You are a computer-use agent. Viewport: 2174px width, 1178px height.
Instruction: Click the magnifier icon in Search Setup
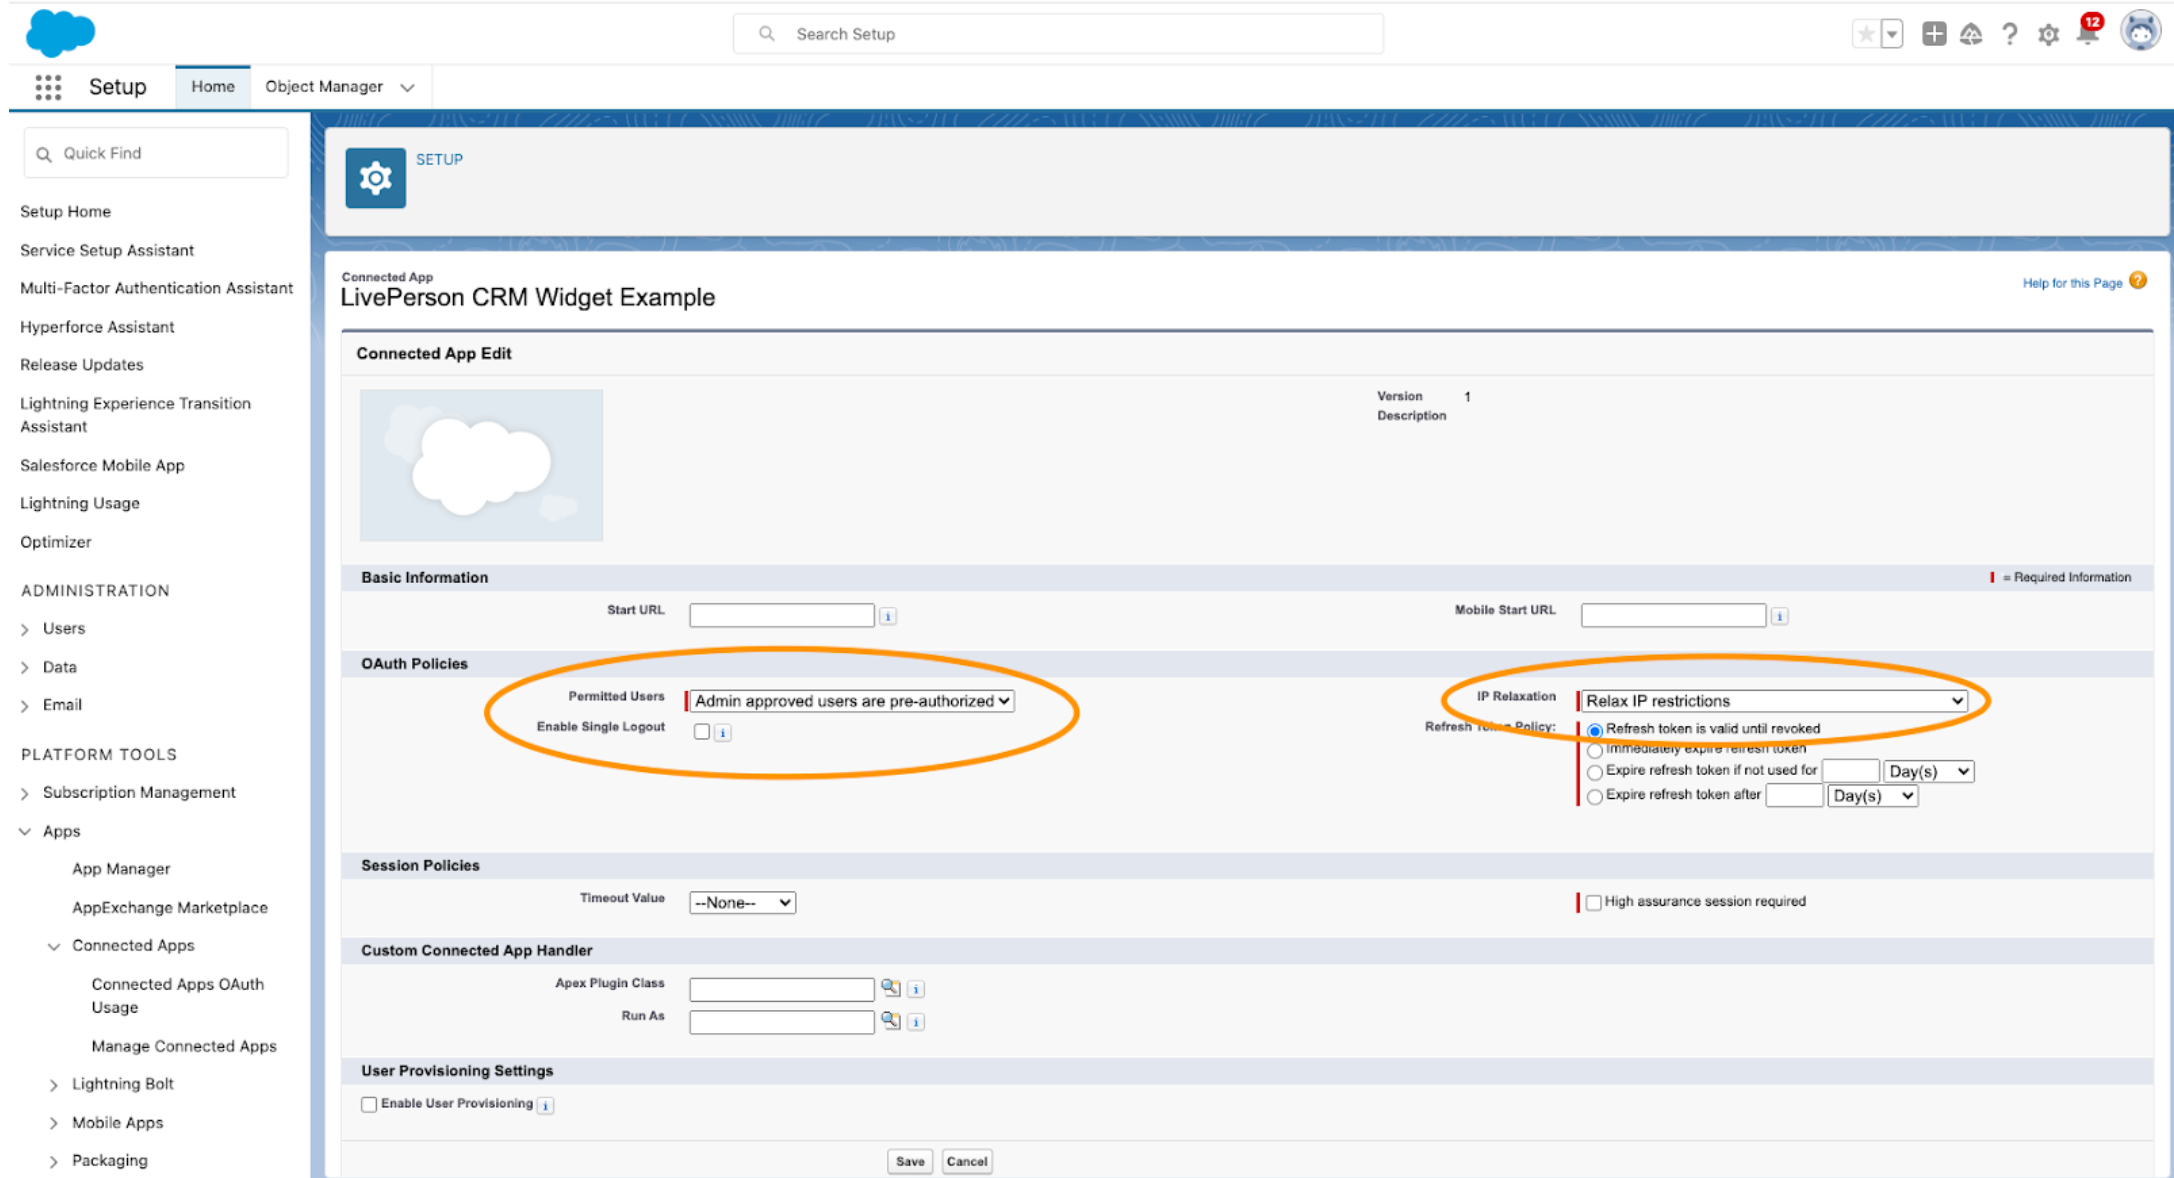coord(767,34)
